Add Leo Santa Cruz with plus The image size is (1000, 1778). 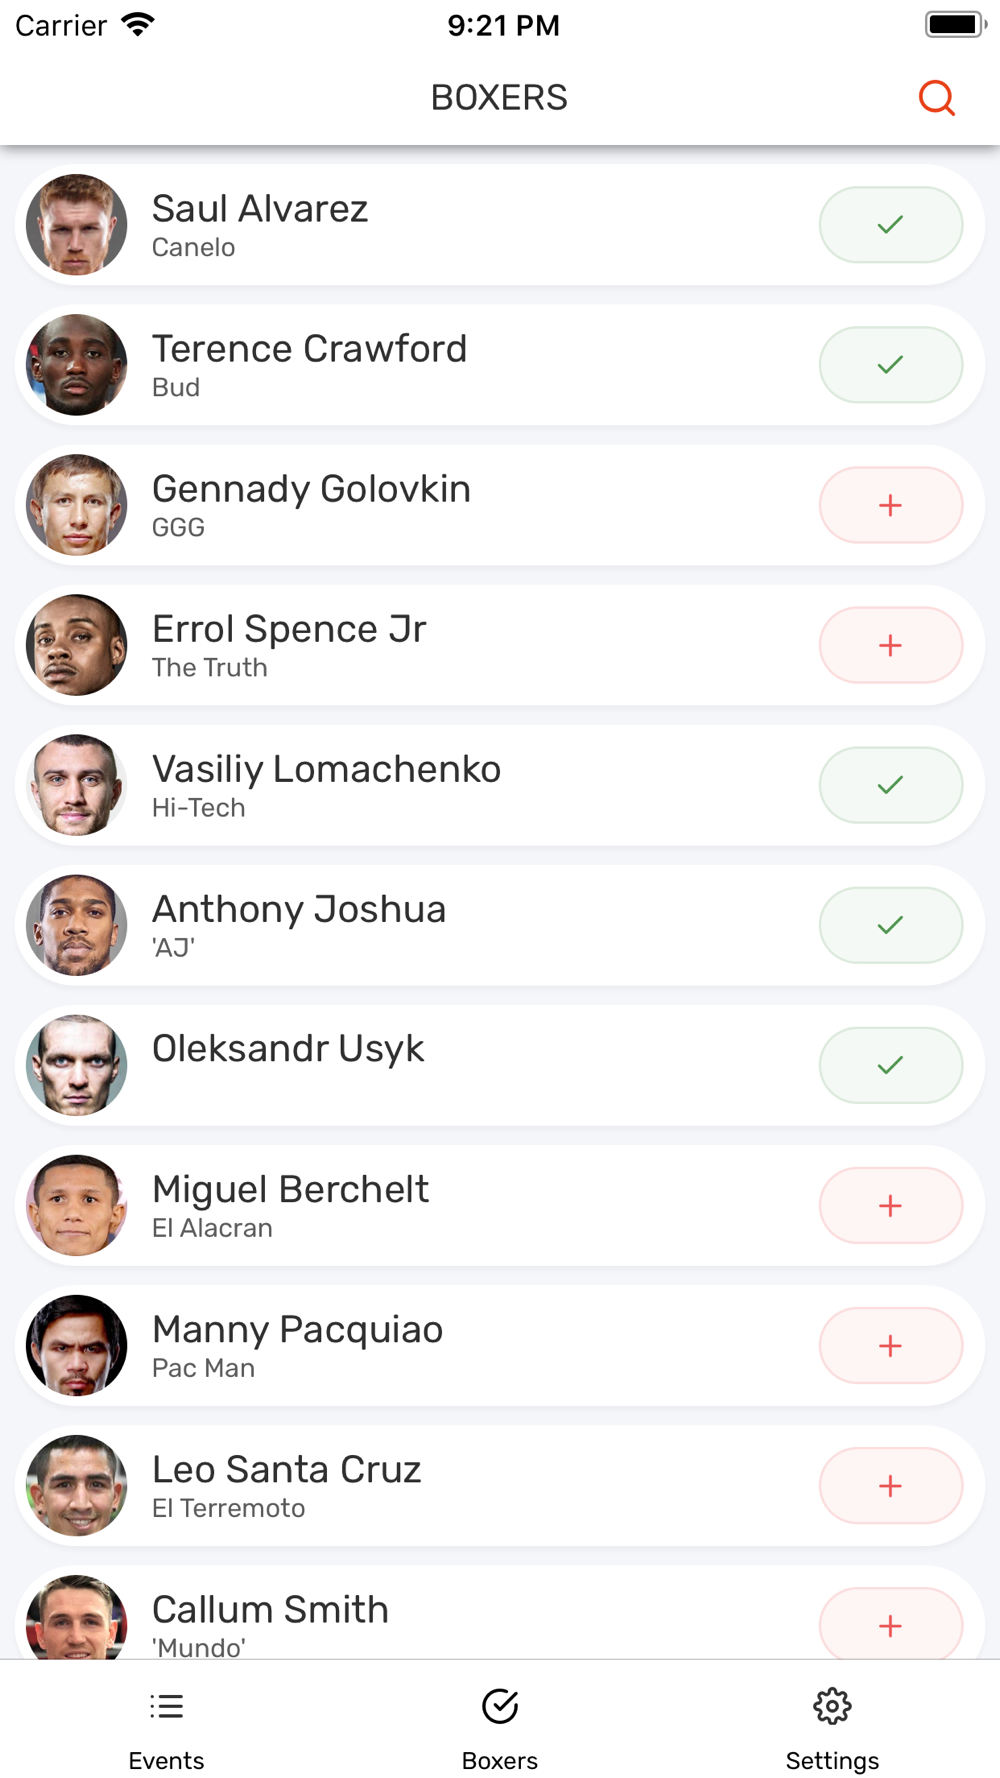point(891,1485)
